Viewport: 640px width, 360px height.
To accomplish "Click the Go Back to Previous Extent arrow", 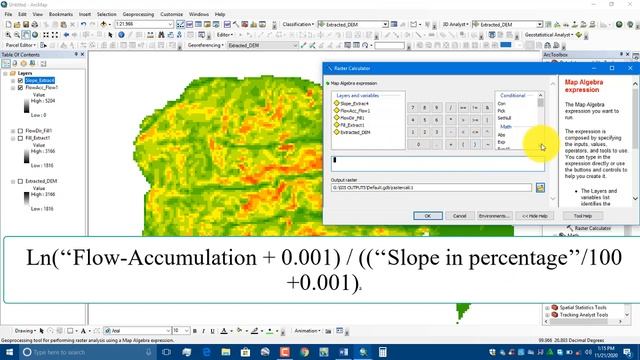I will coord(66,35).
